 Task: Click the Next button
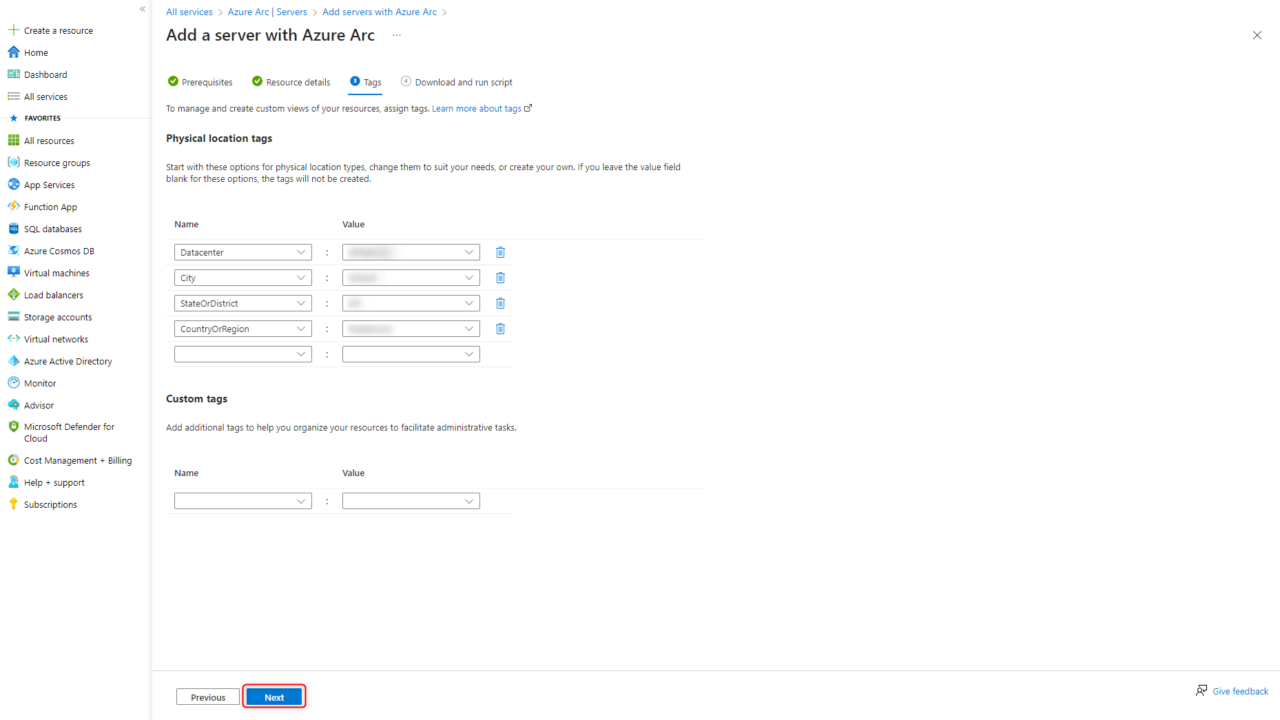[274, 697]
